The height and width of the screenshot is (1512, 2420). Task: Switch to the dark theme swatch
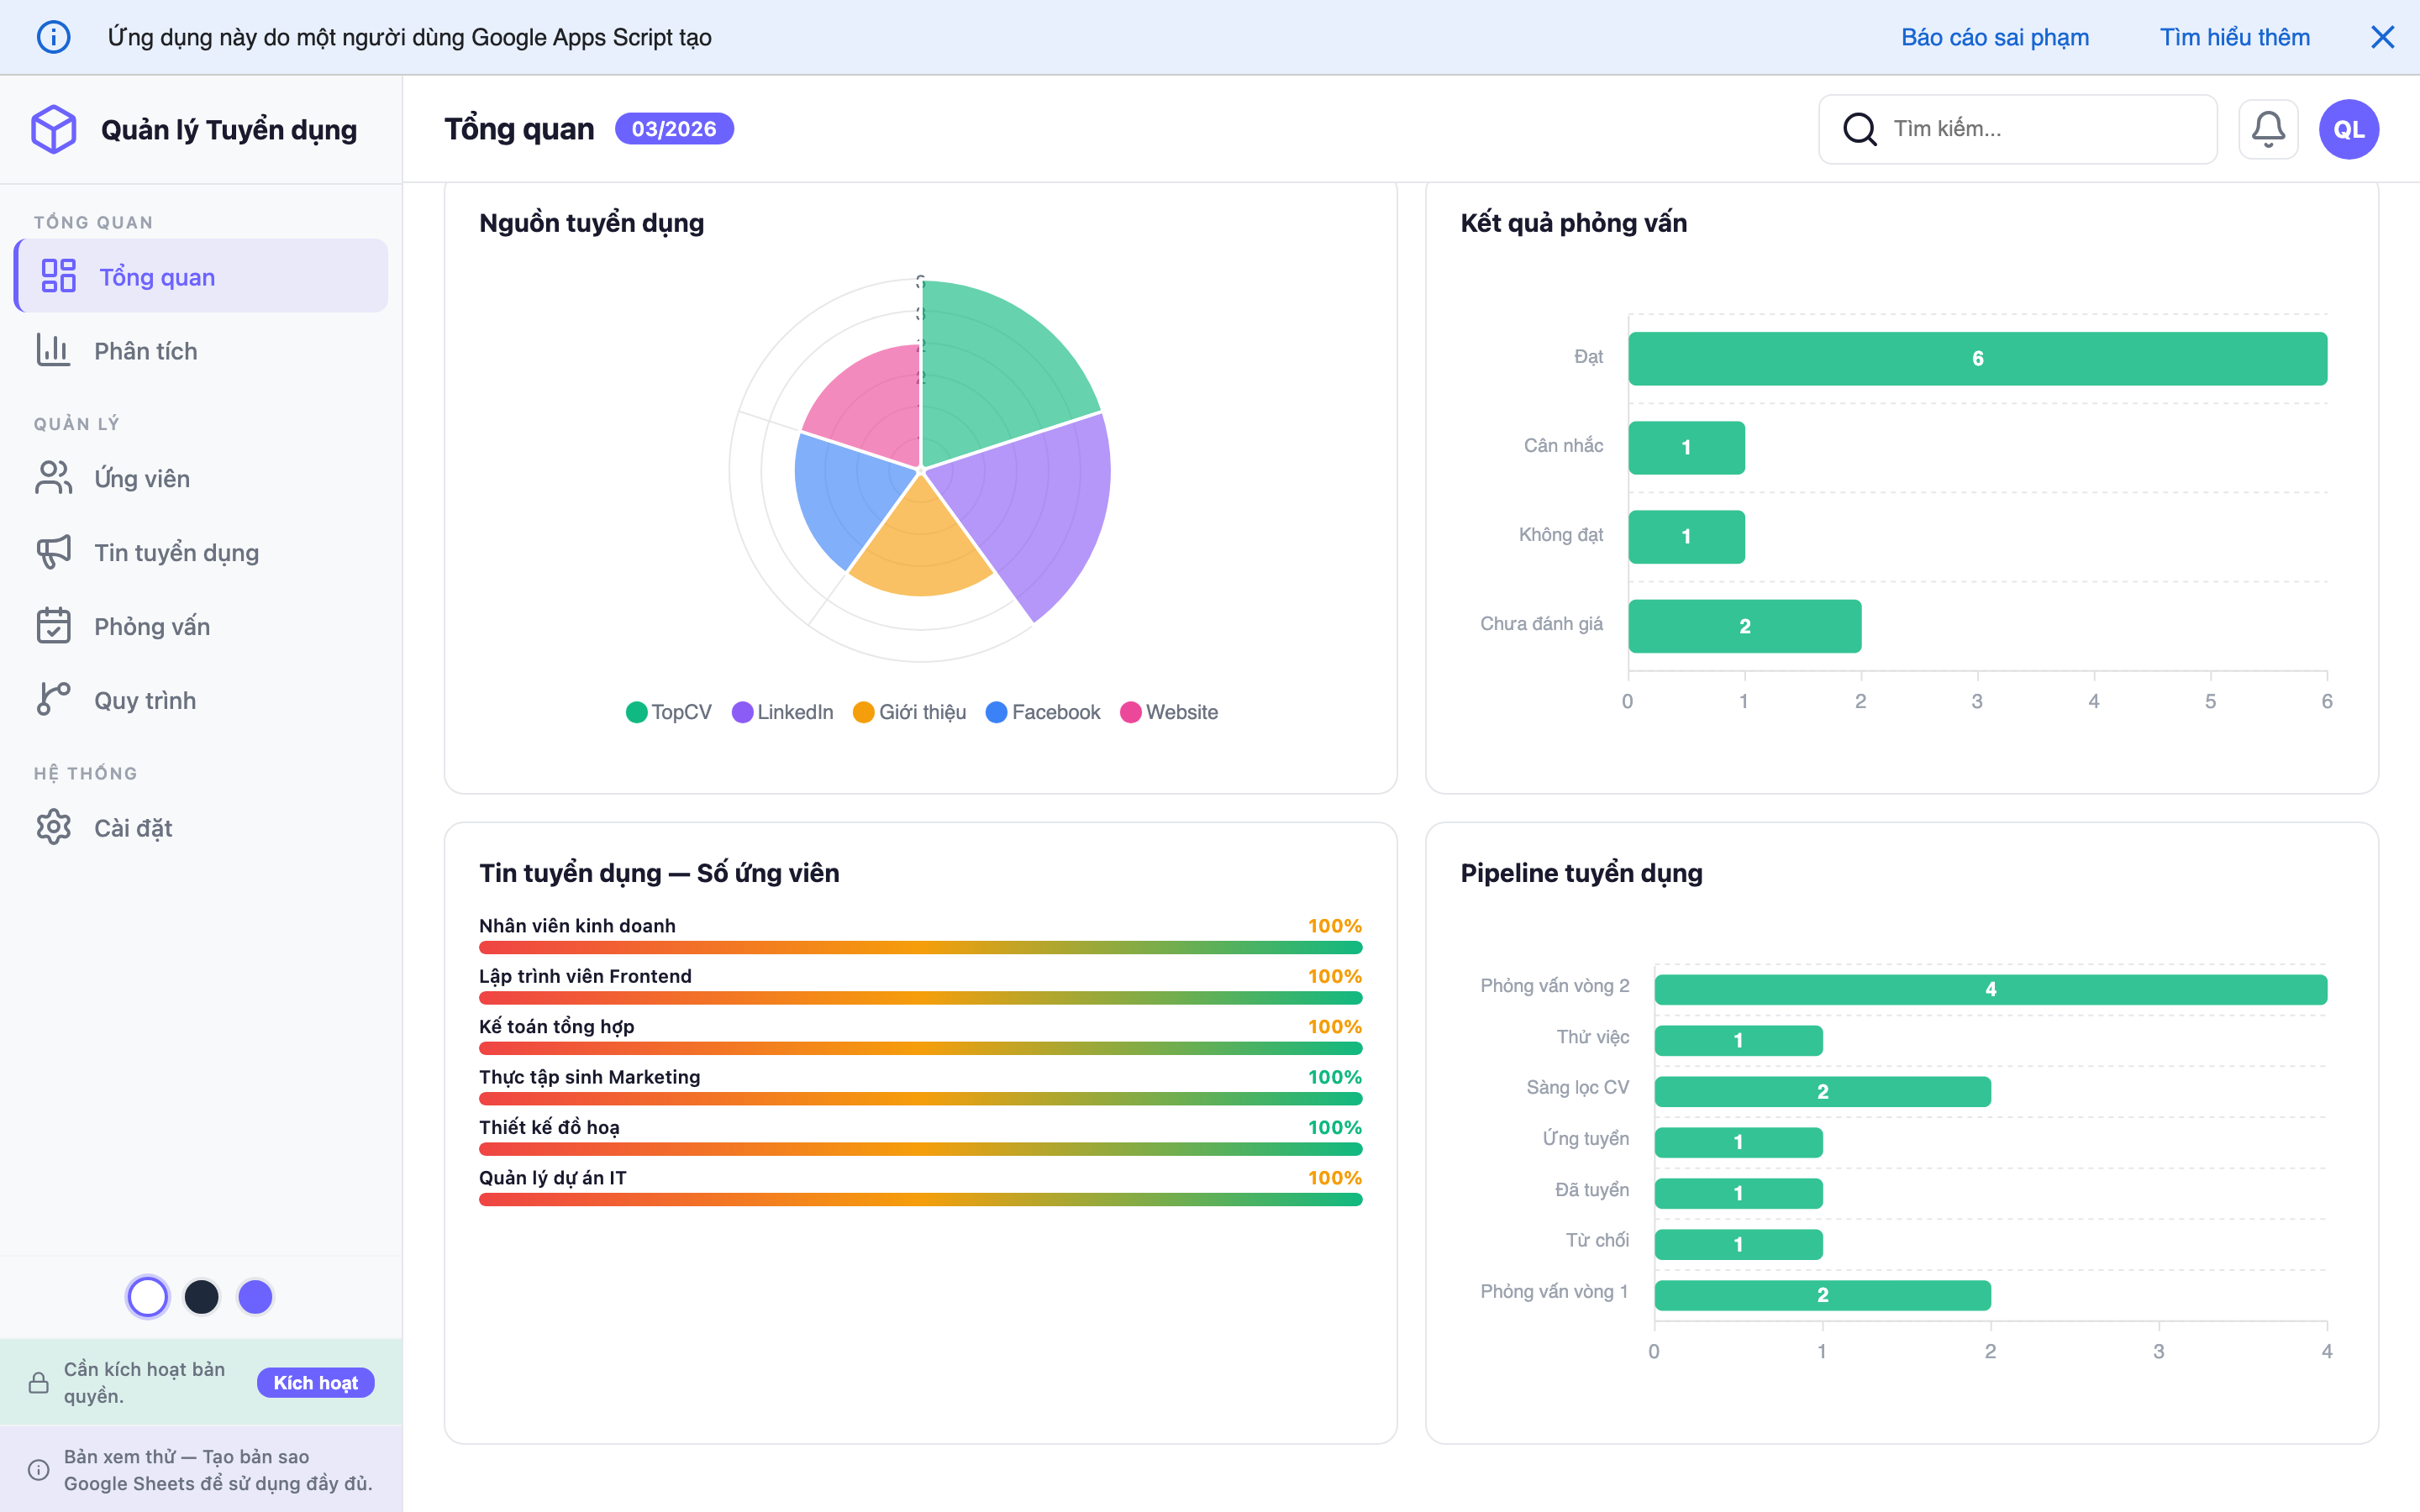tap(202, 1297)
